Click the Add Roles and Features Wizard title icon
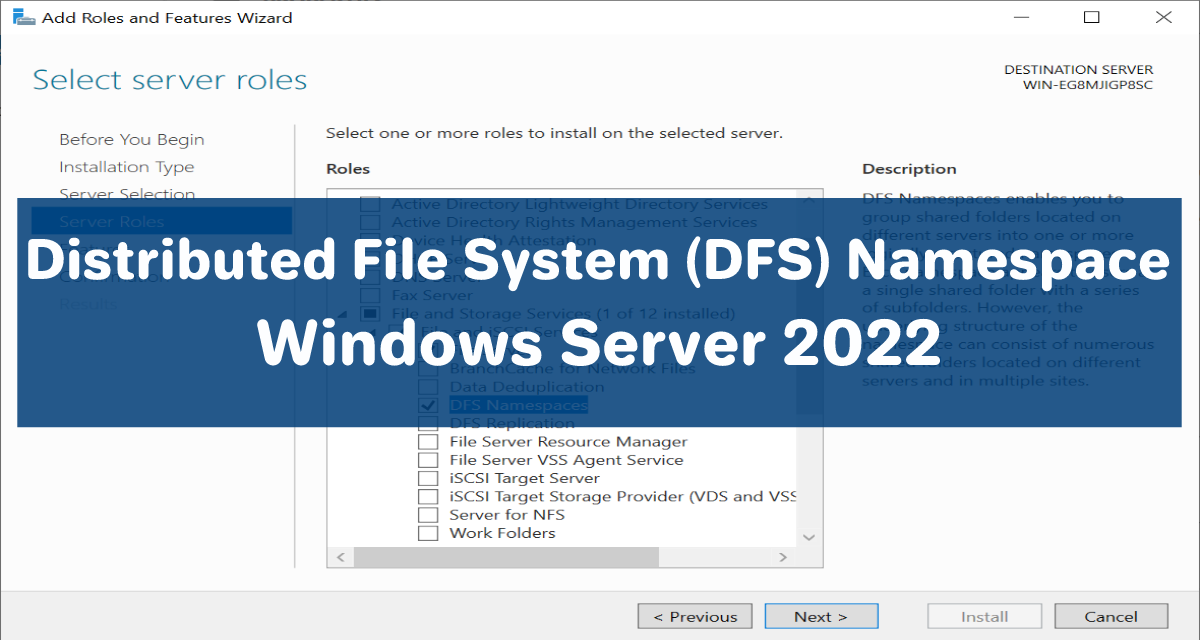This screenshot has width=1200, height=640. coord(23,17)
